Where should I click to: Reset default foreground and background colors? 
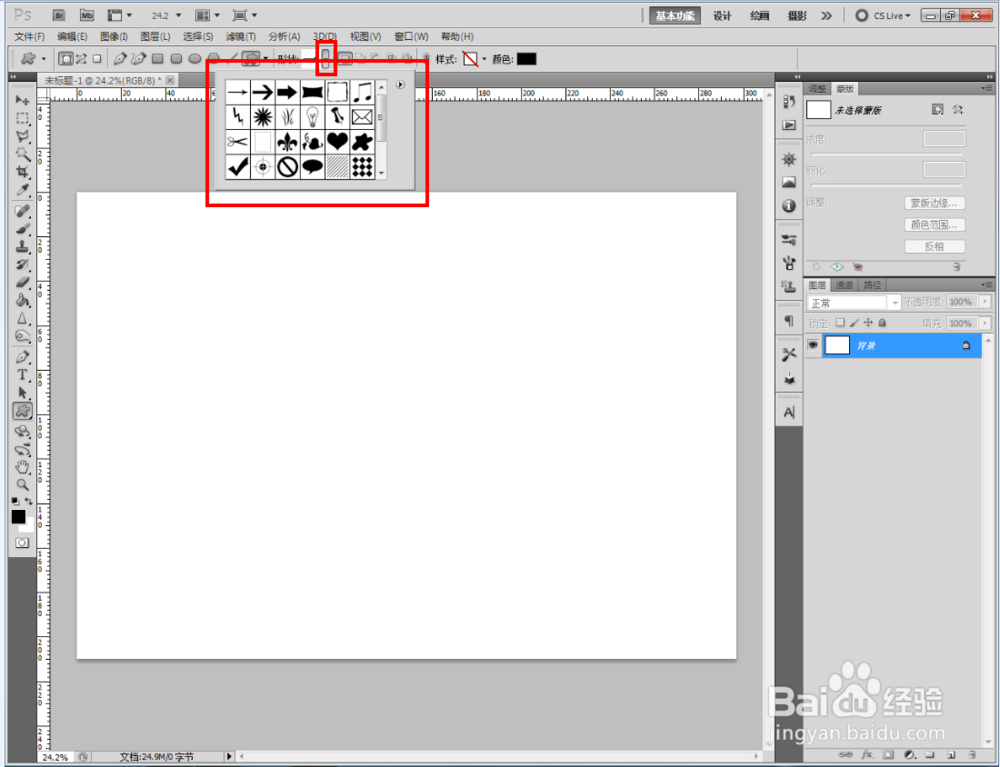15,501
